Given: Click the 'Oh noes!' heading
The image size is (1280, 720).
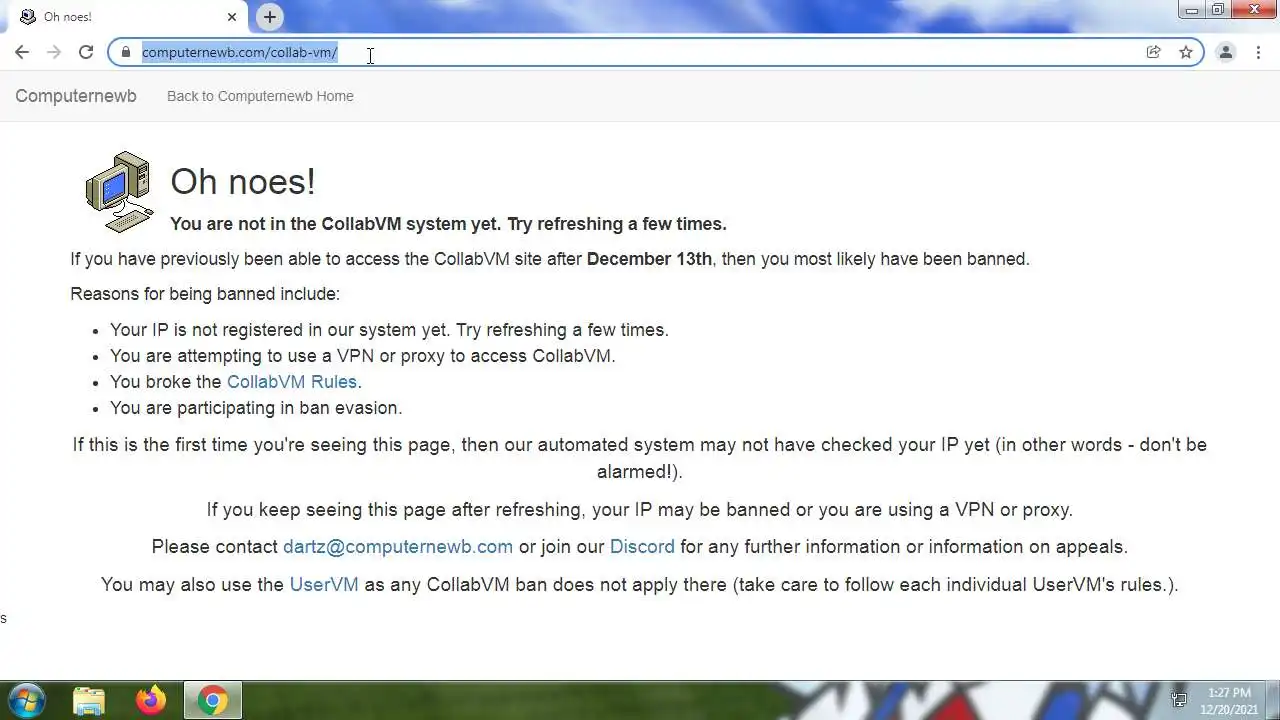Looking at the screenshot, I should coord(243,181).
